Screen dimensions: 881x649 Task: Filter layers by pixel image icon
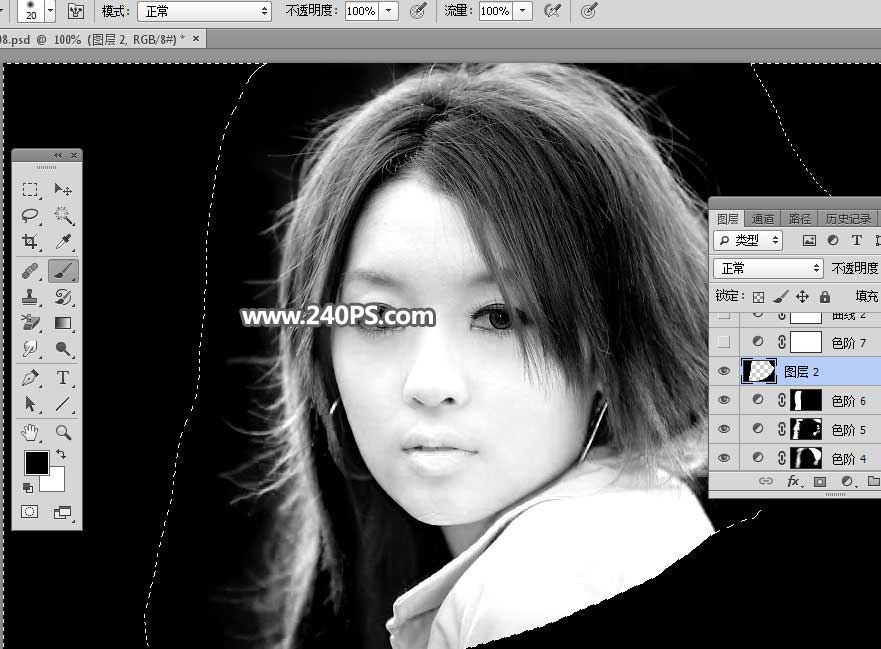click(x=809, y=240)
